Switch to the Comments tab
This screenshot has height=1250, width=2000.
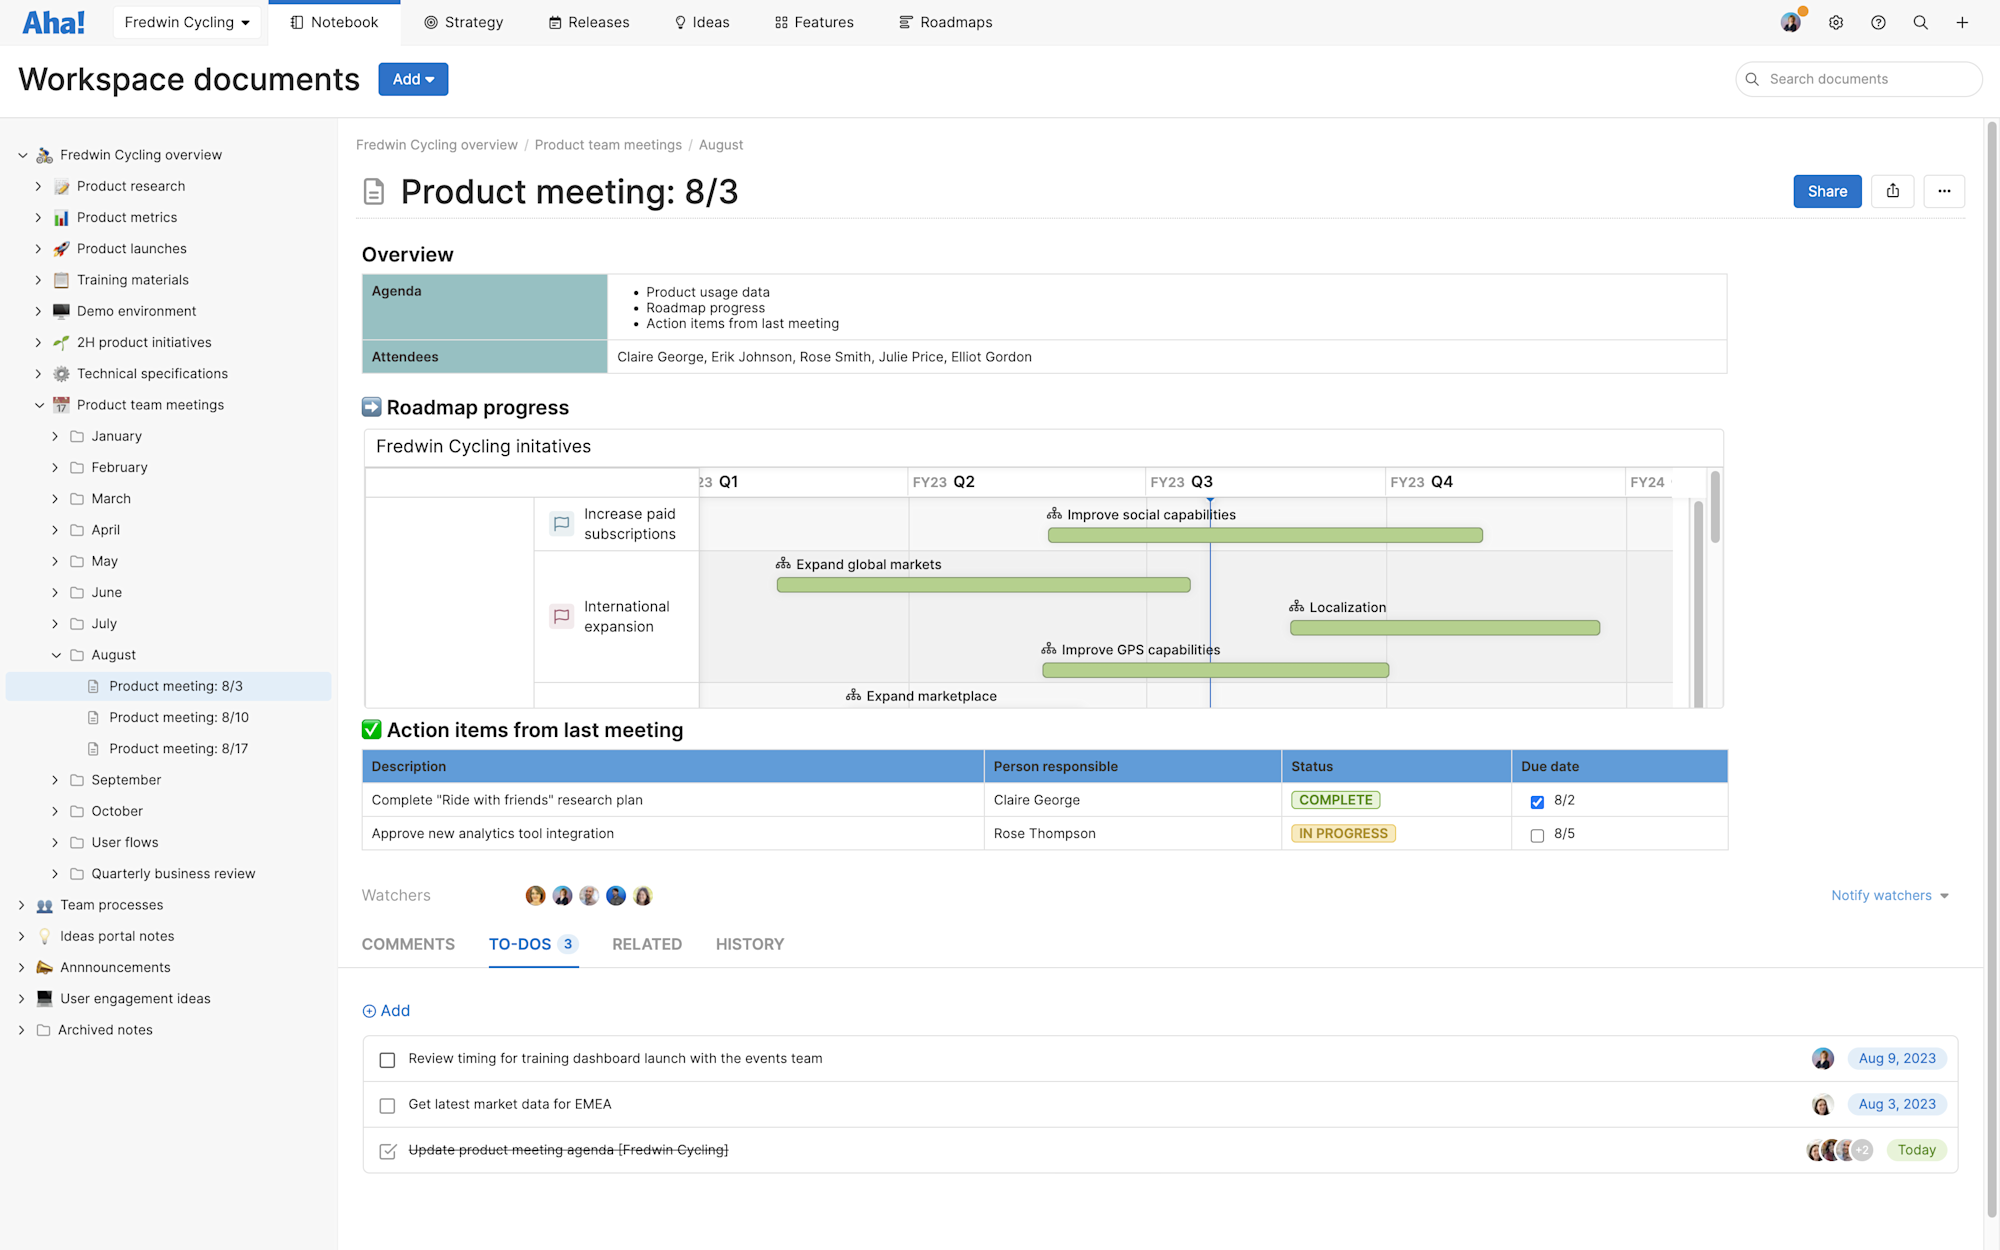click(x=408, y=944)
